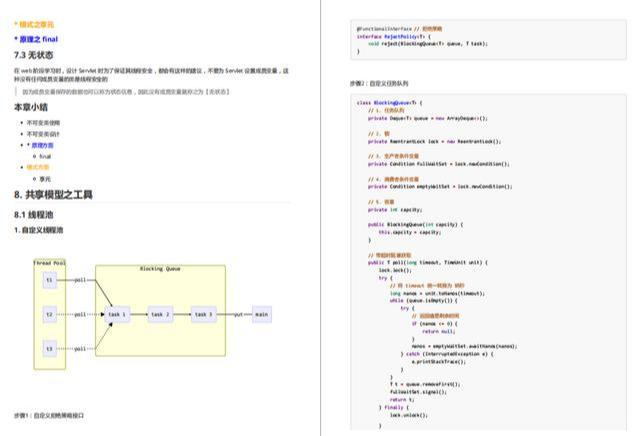Click the 'class BlockingQueue<T> {' code line
The height and width of the screenshot is (436, 640).
(389, 103)
